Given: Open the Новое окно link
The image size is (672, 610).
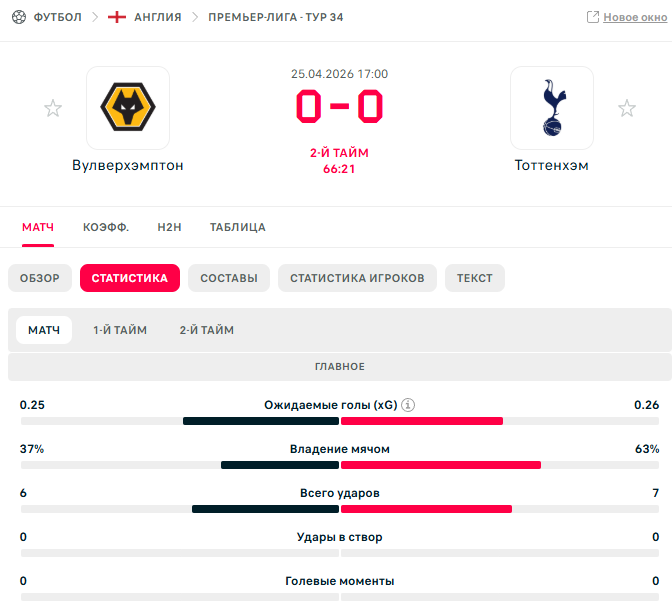Looking at the screenshot, I should click(x=635, y=18).
